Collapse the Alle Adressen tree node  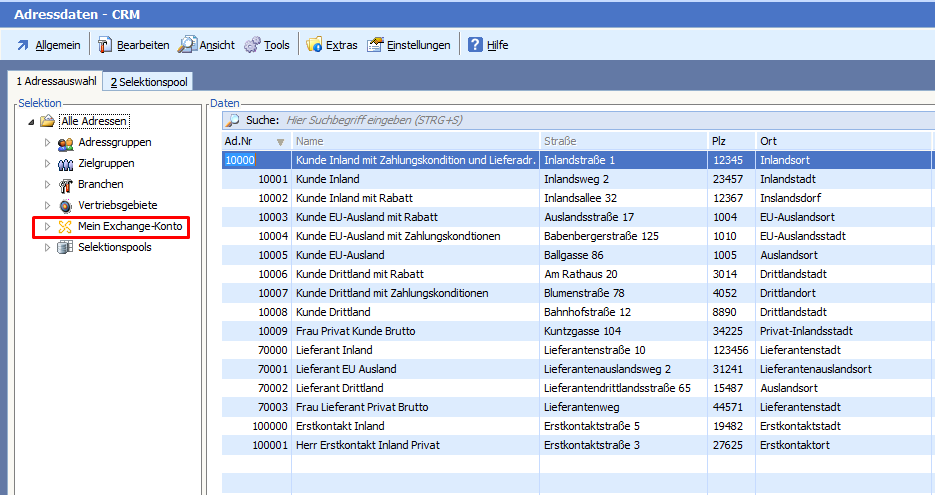(x=31, y=122)
